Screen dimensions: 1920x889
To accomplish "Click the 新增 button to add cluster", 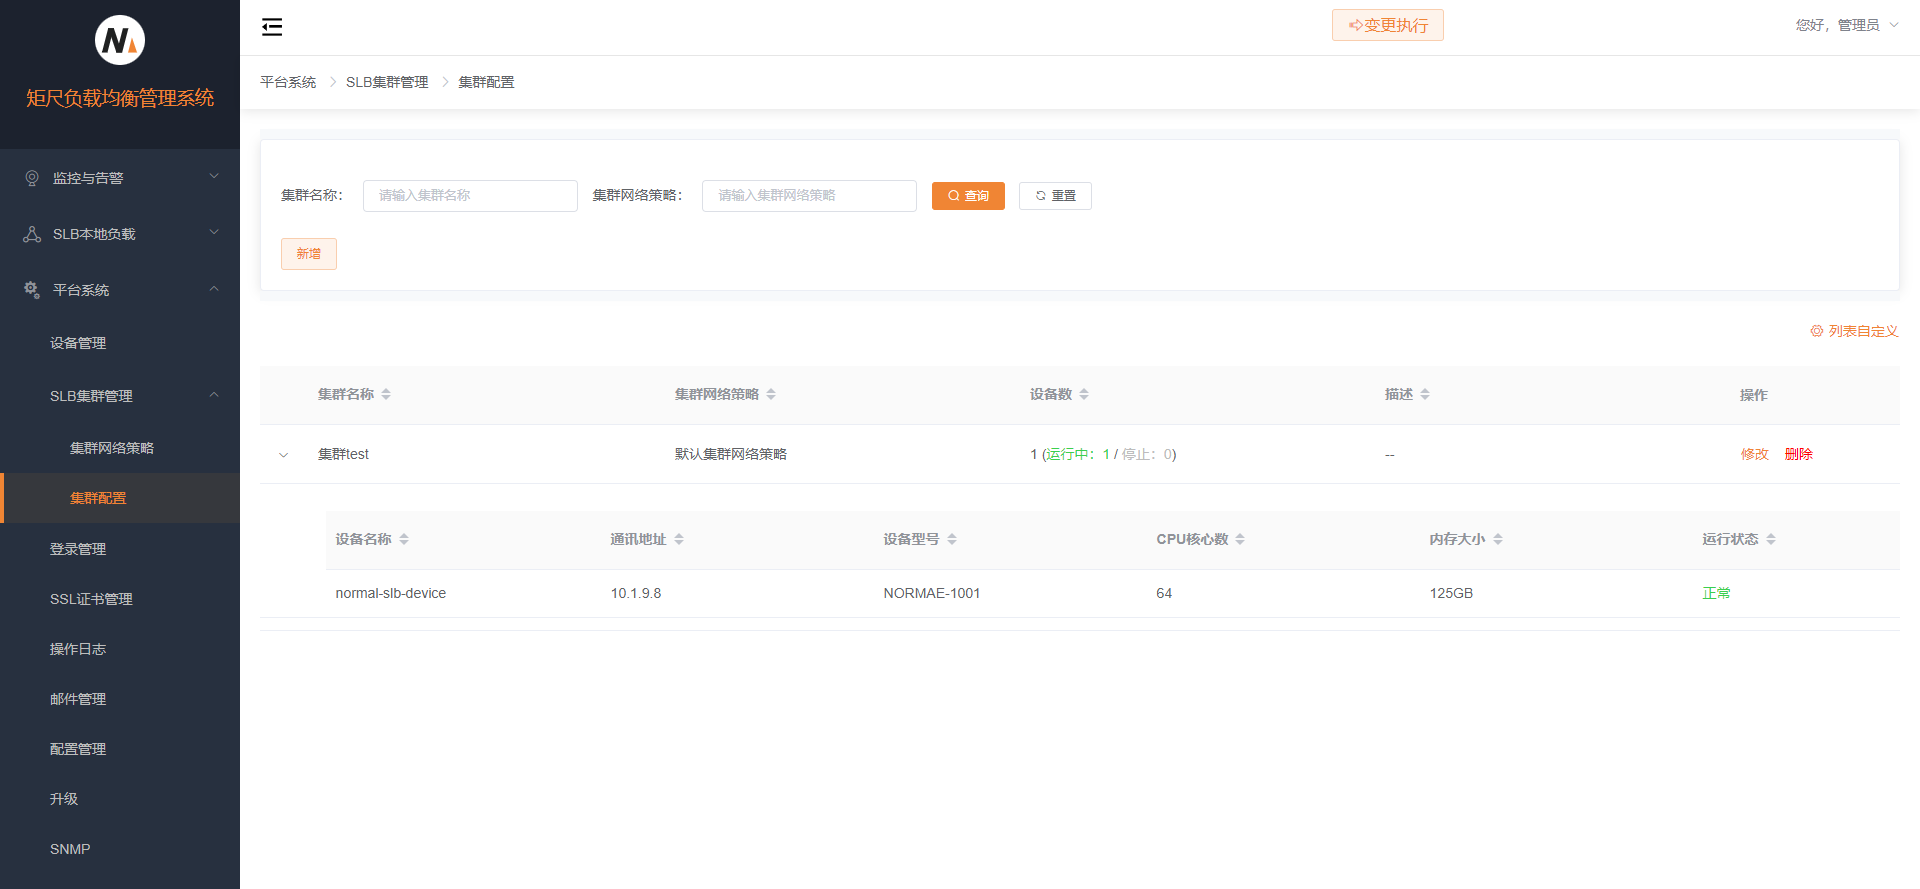I will pos(308,254).
